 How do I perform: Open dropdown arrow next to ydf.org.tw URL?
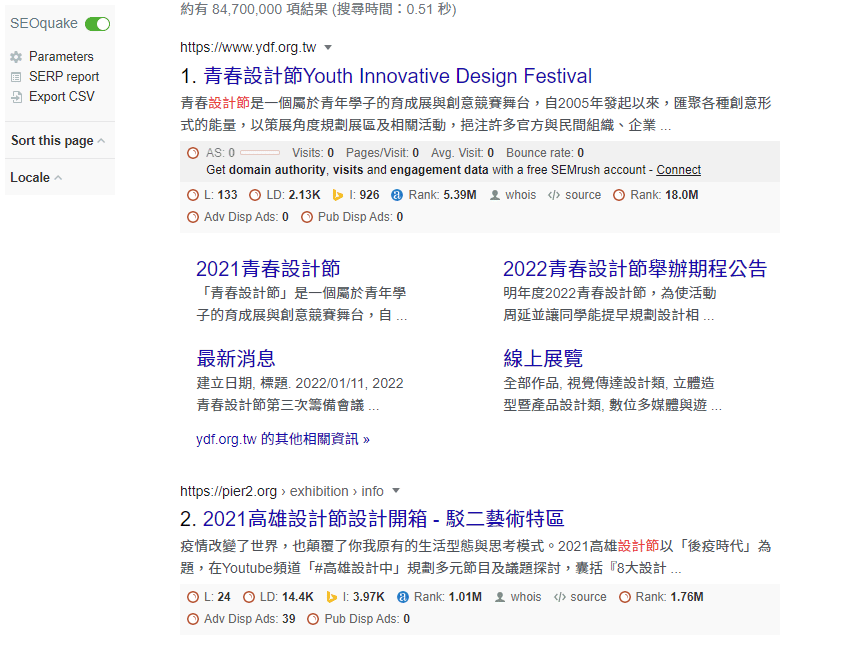(328, 48)
